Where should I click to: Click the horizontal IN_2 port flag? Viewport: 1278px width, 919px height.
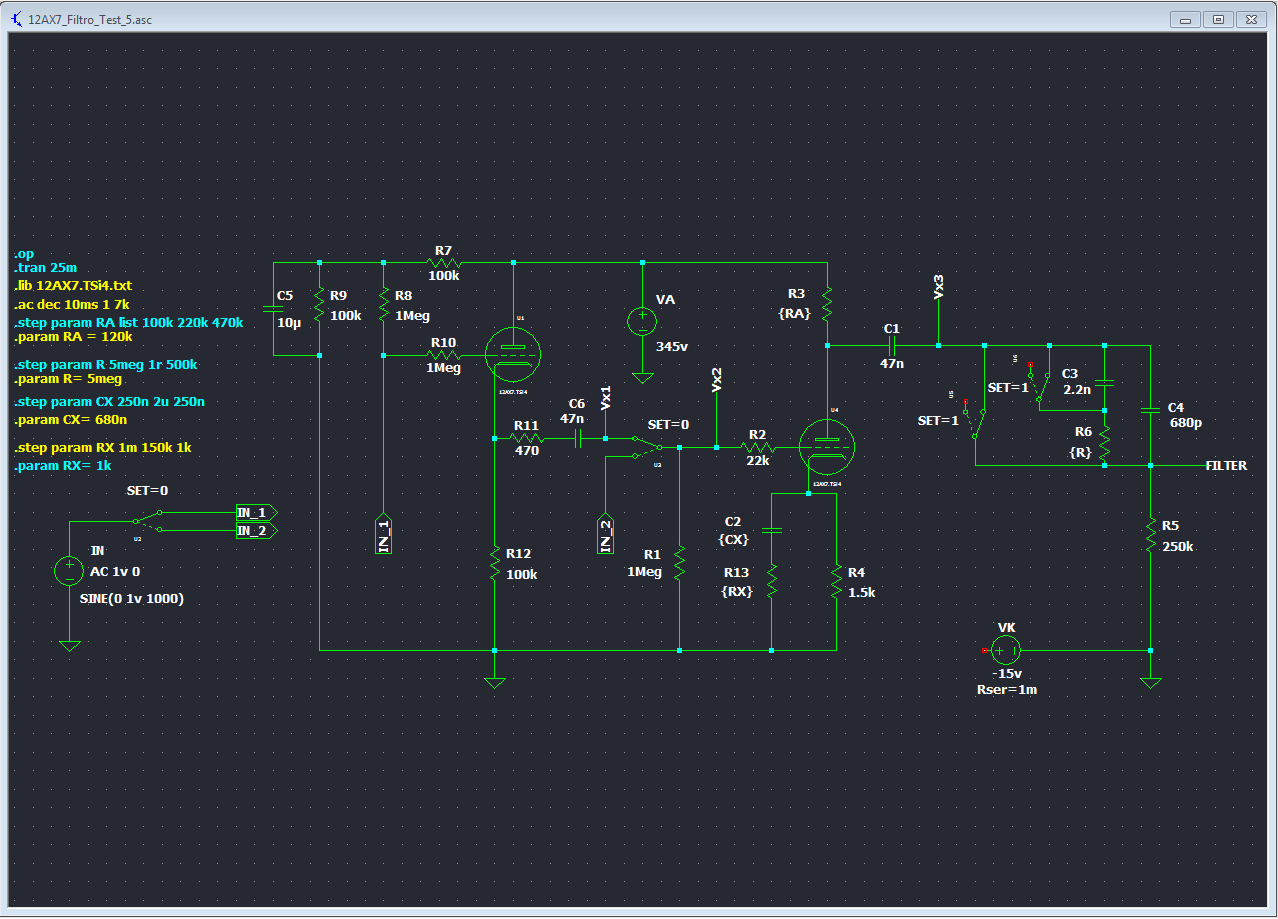(255, 531)
